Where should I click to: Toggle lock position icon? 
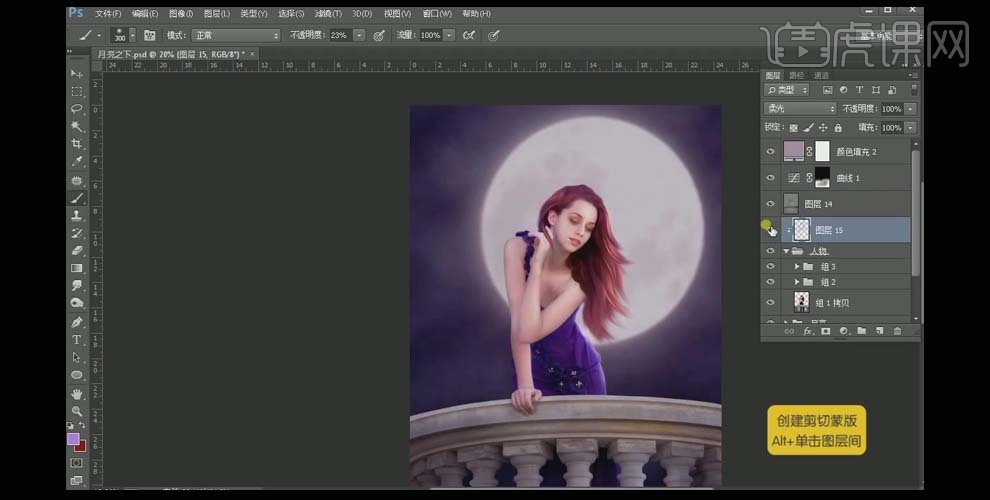click(x=823, y=128)
